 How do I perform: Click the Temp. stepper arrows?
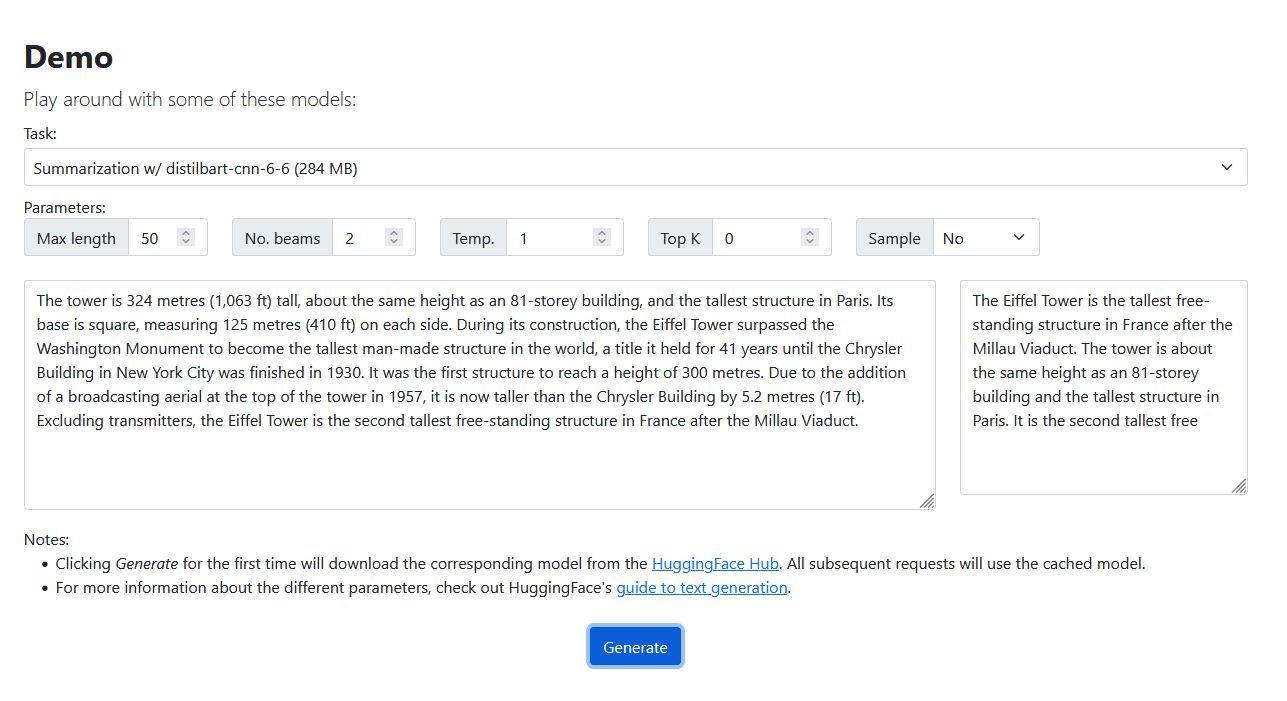coord(602,237)
